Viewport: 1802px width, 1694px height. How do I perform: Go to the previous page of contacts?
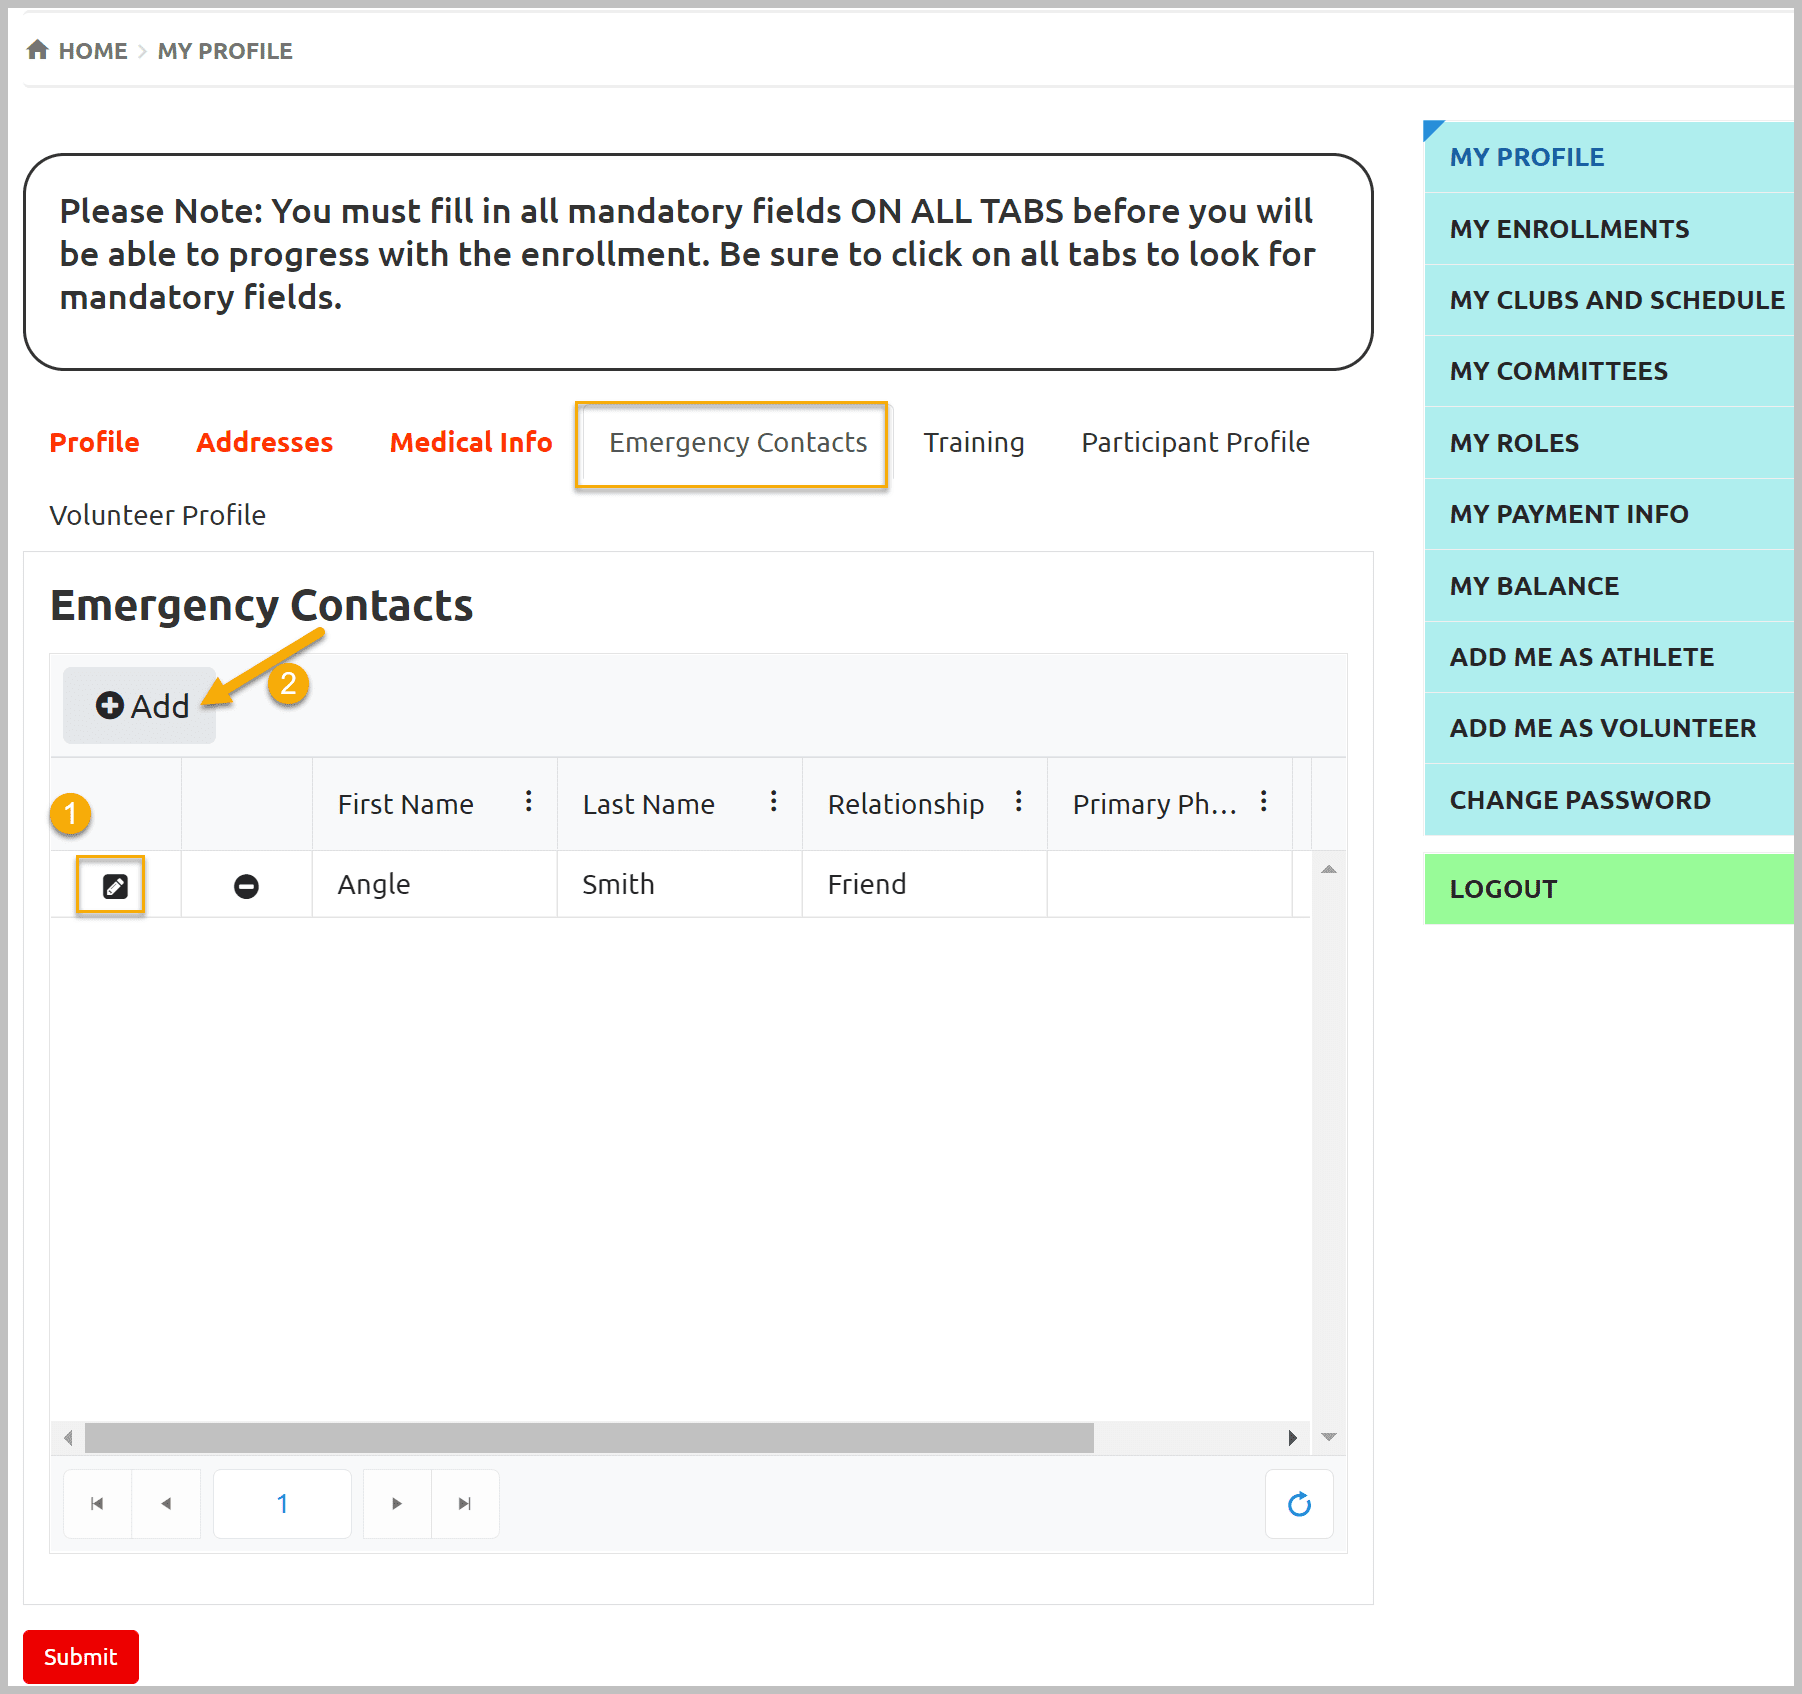point(166,1503)
